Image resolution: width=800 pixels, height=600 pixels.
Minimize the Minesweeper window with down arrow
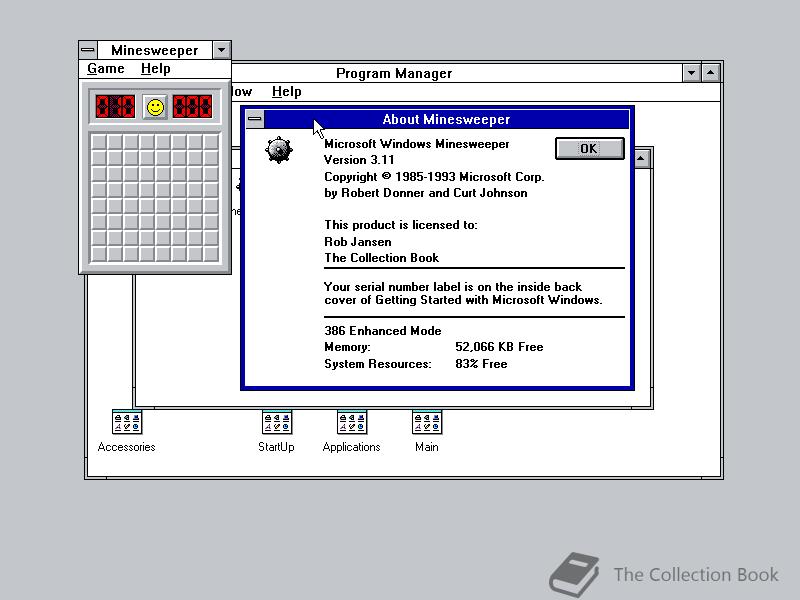click(221, 50)
